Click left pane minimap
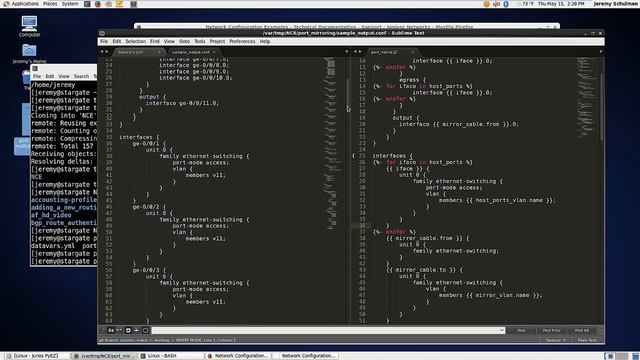Image resolution: width=640 pixels, height=360 pixels. coord(331,143)
